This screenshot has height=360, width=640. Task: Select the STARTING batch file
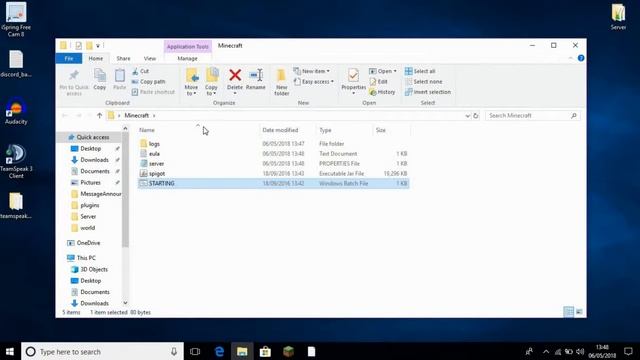273,184
